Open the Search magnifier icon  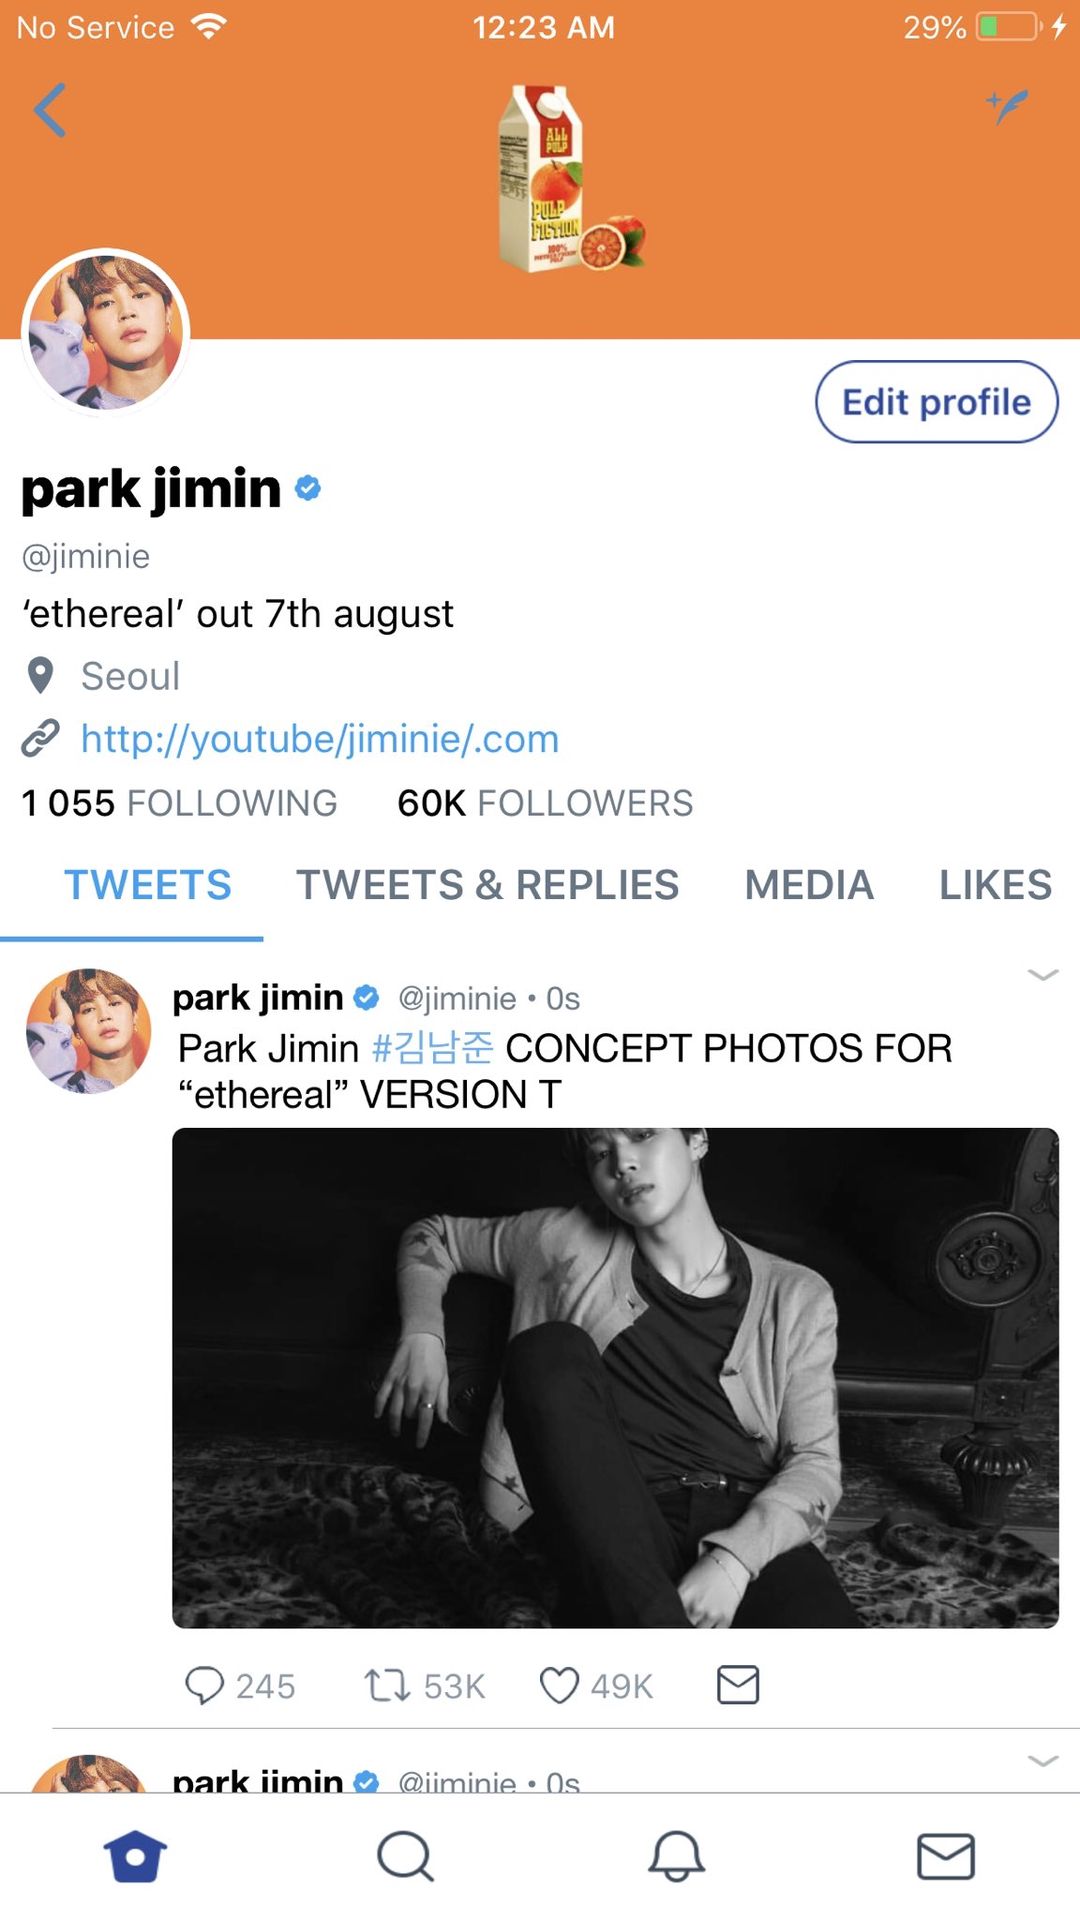click(405, 1856)
